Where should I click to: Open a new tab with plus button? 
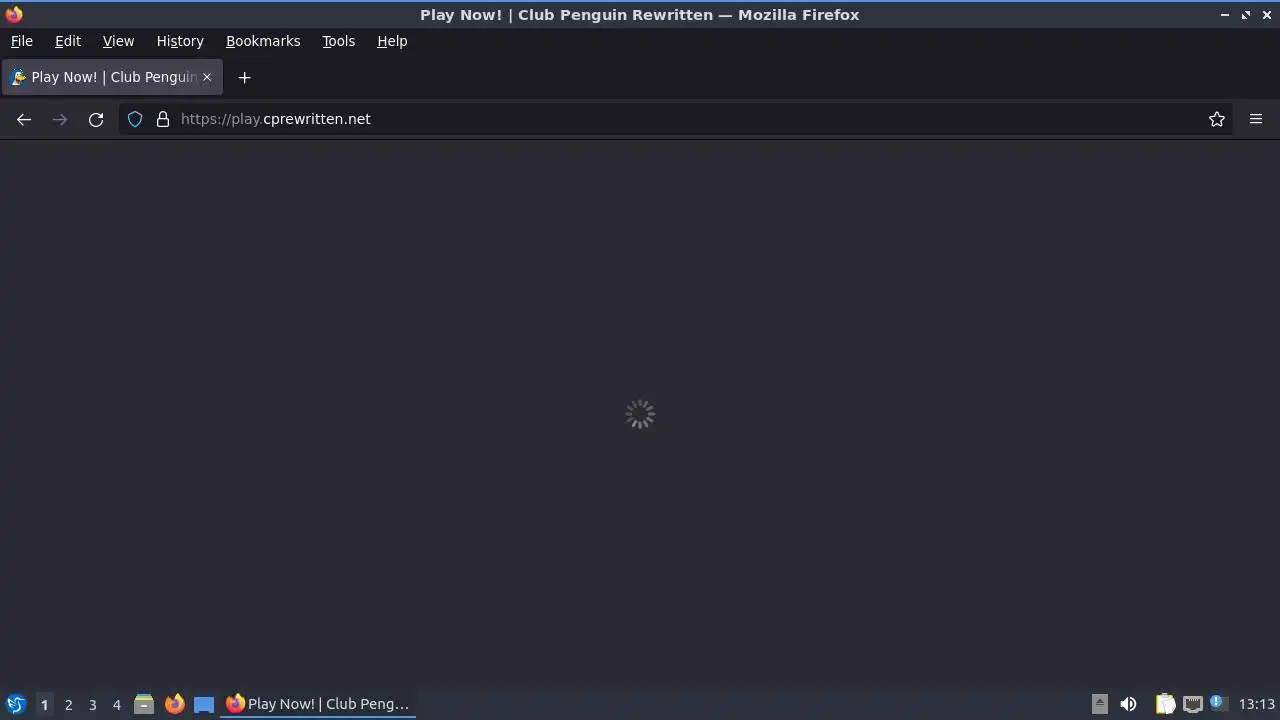pyautogui.click(x=244, y=77)
